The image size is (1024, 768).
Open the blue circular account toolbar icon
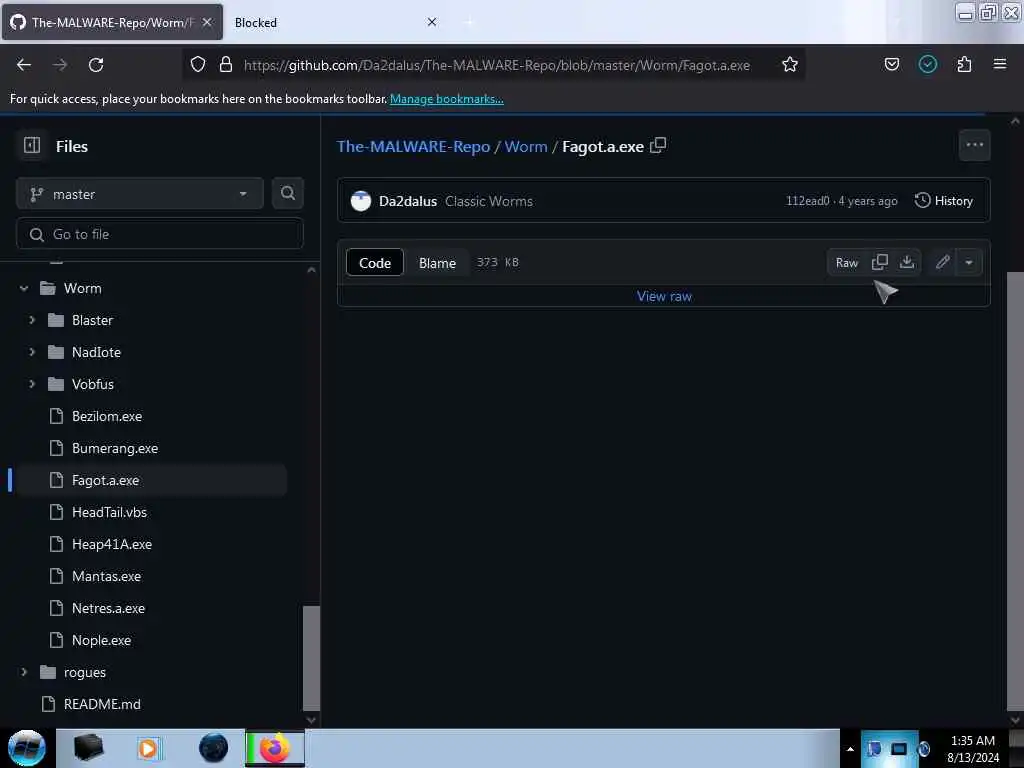coord(927,64)
